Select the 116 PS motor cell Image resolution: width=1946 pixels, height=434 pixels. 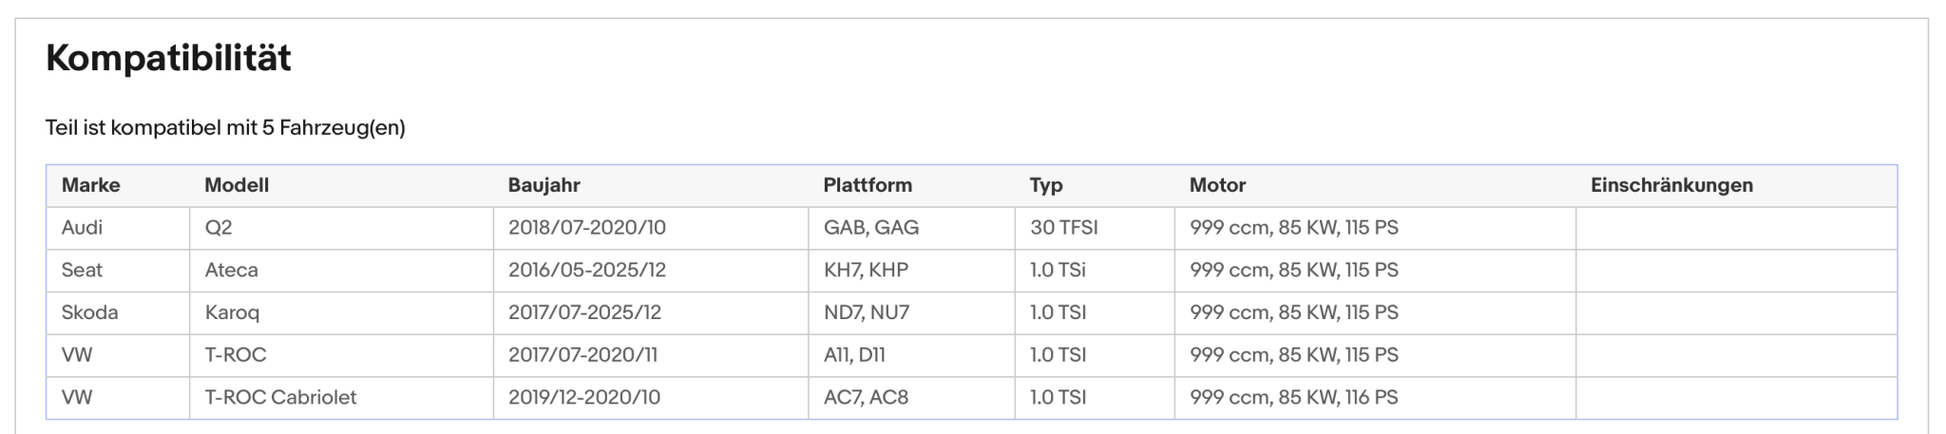tap(1375, 397)
